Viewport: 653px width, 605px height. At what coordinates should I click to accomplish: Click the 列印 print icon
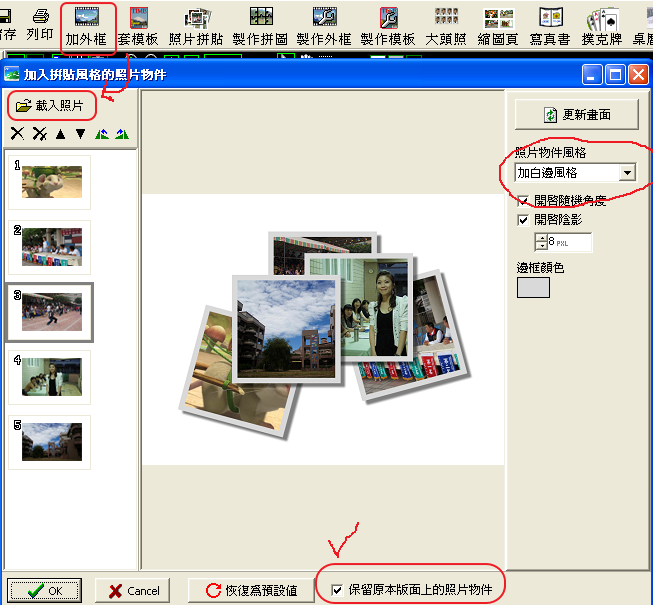[41, 25]
